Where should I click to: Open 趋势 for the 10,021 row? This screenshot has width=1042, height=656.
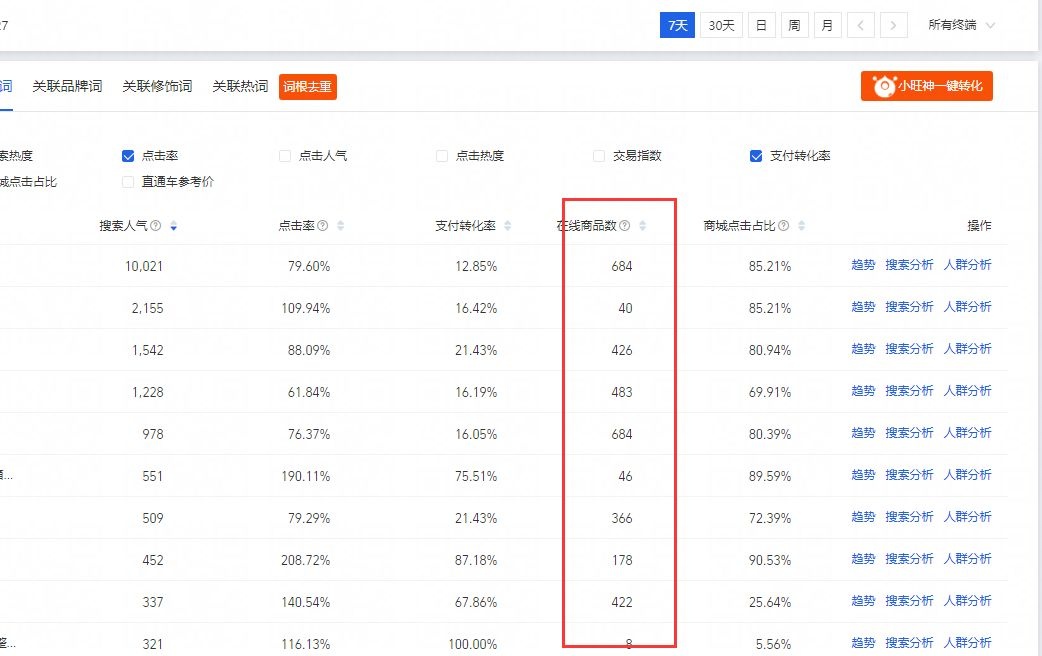point(863,265)
